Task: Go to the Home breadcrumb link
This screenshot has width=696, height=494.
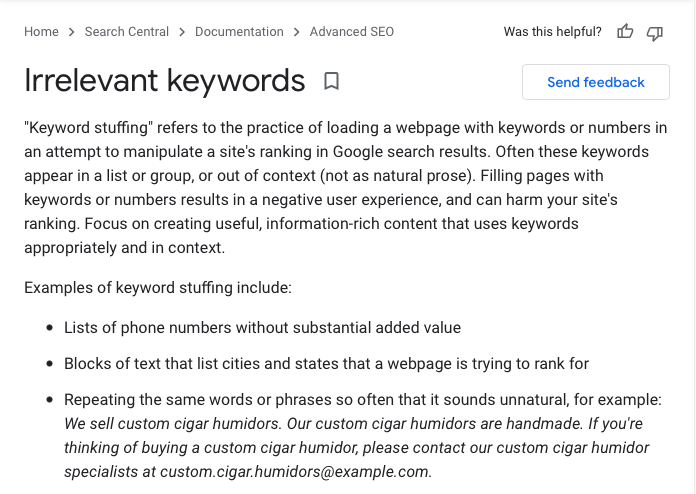Action: coord(41,32)
